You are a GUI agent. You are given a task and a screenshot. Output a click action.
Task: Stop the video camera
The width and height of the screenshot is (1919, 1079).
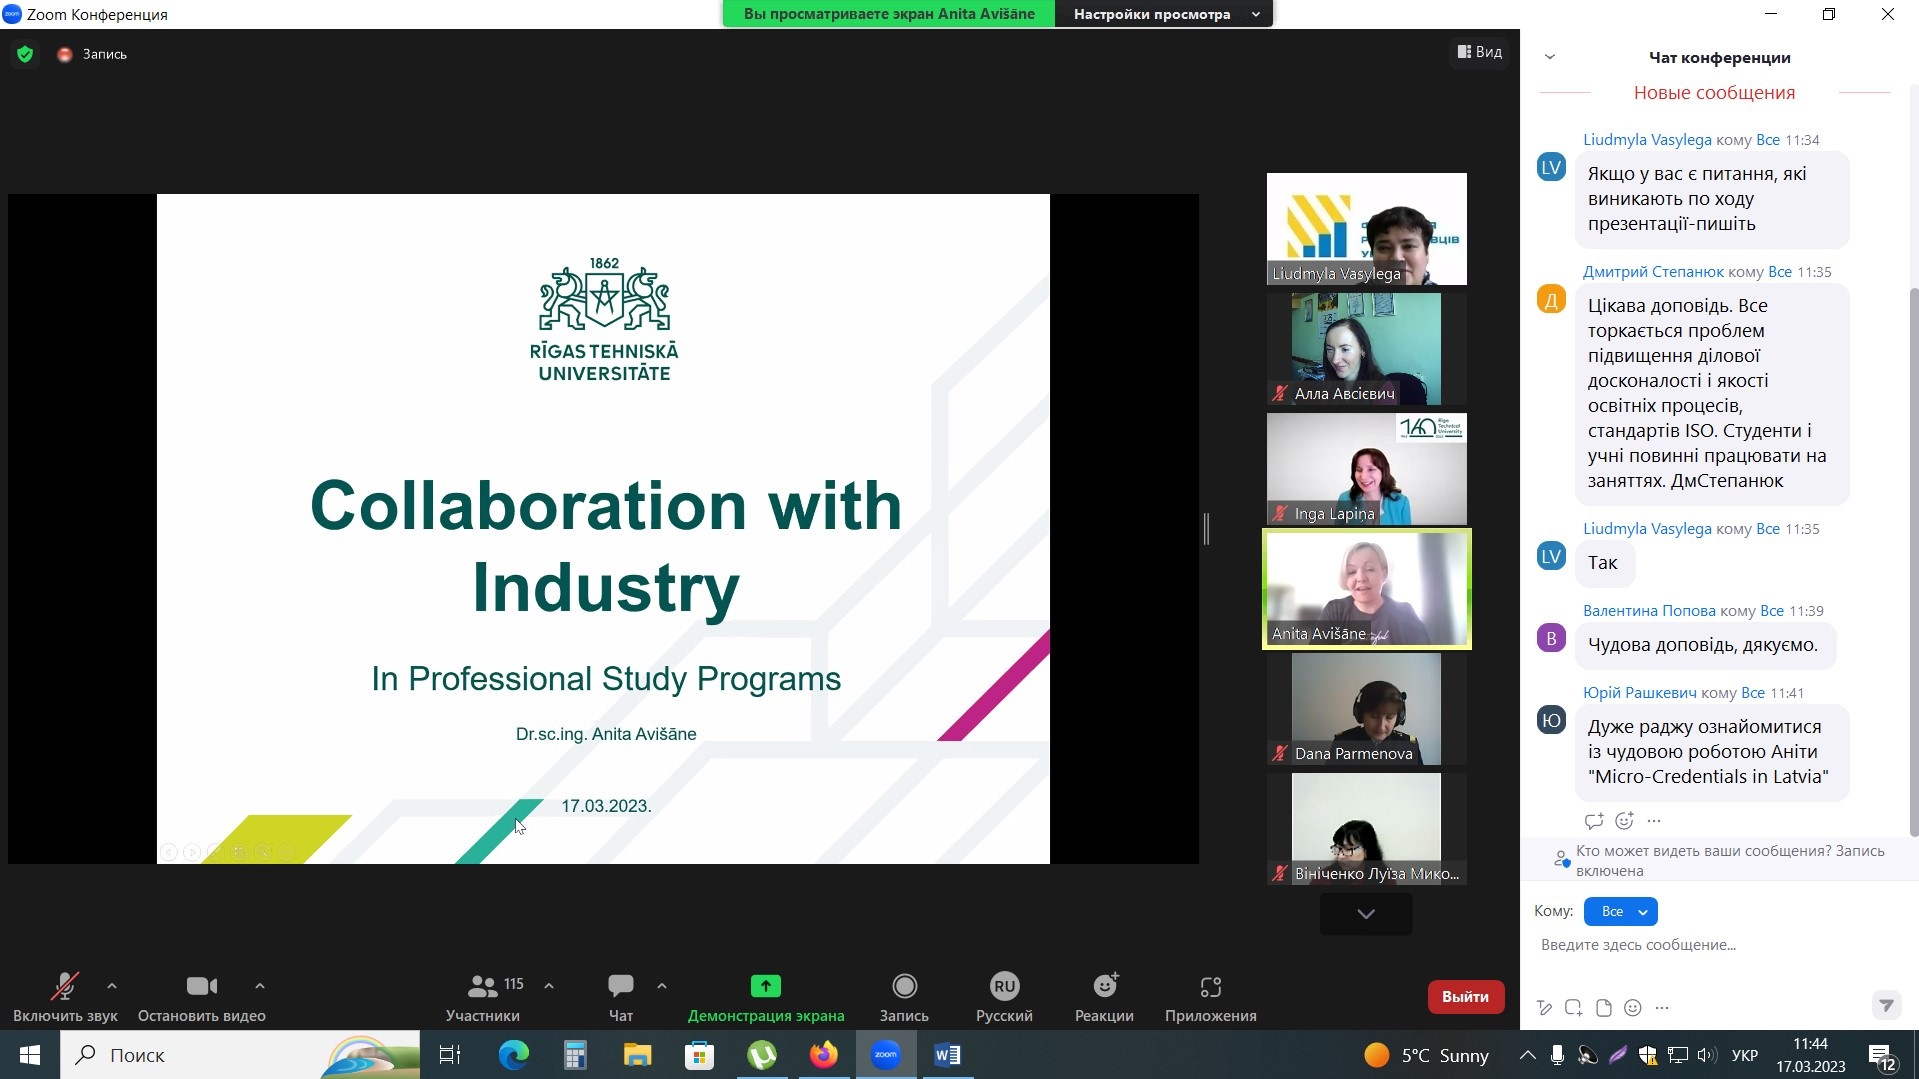point(201,987)
